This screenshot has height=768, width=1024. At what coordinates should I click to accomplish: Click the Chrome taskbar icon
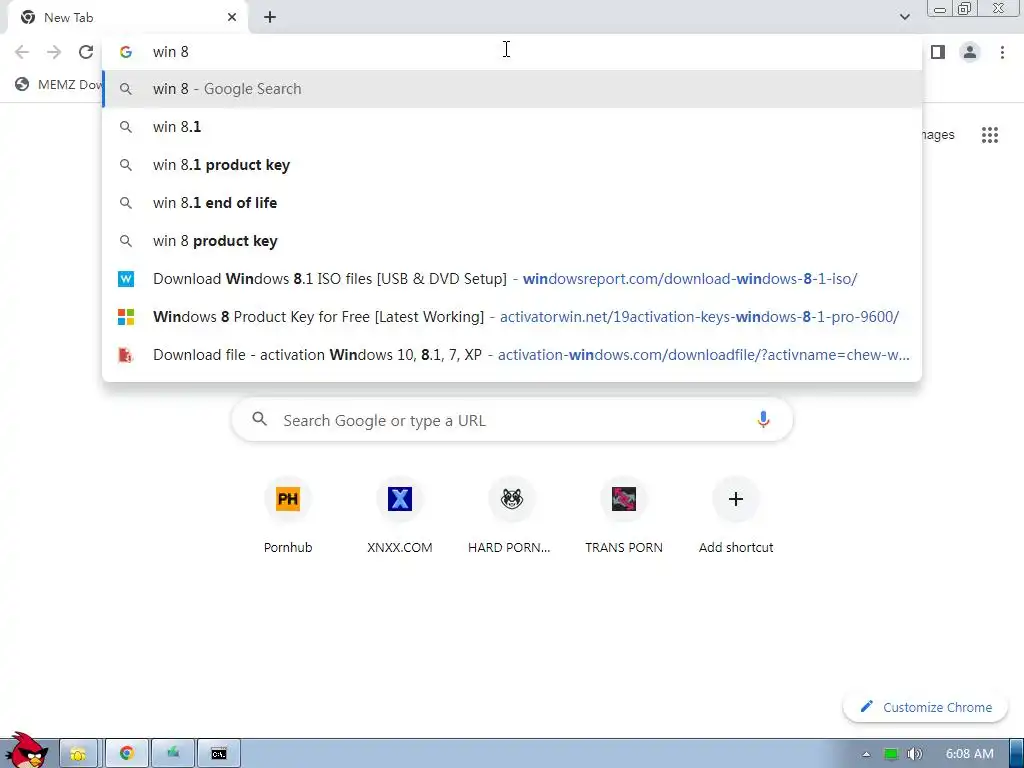pos(127,754)
